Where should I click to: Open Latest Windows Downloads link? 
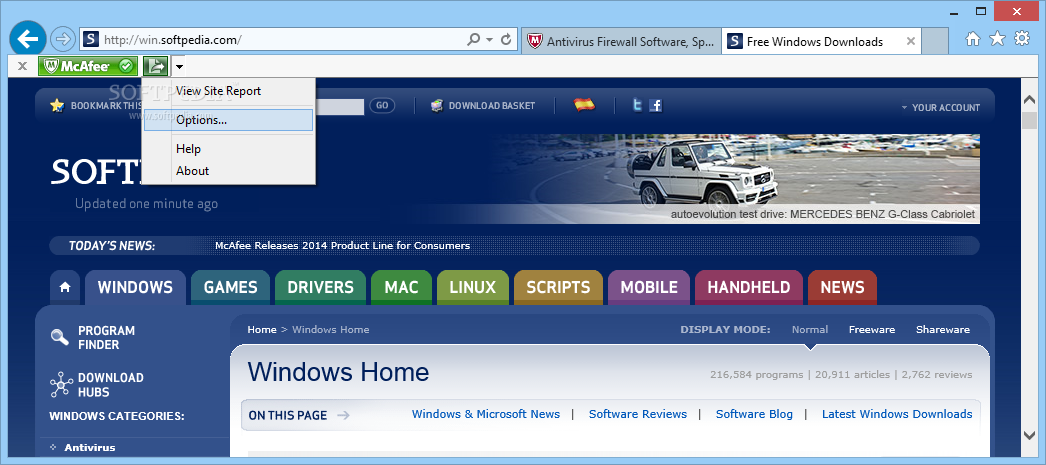point(897,414)
